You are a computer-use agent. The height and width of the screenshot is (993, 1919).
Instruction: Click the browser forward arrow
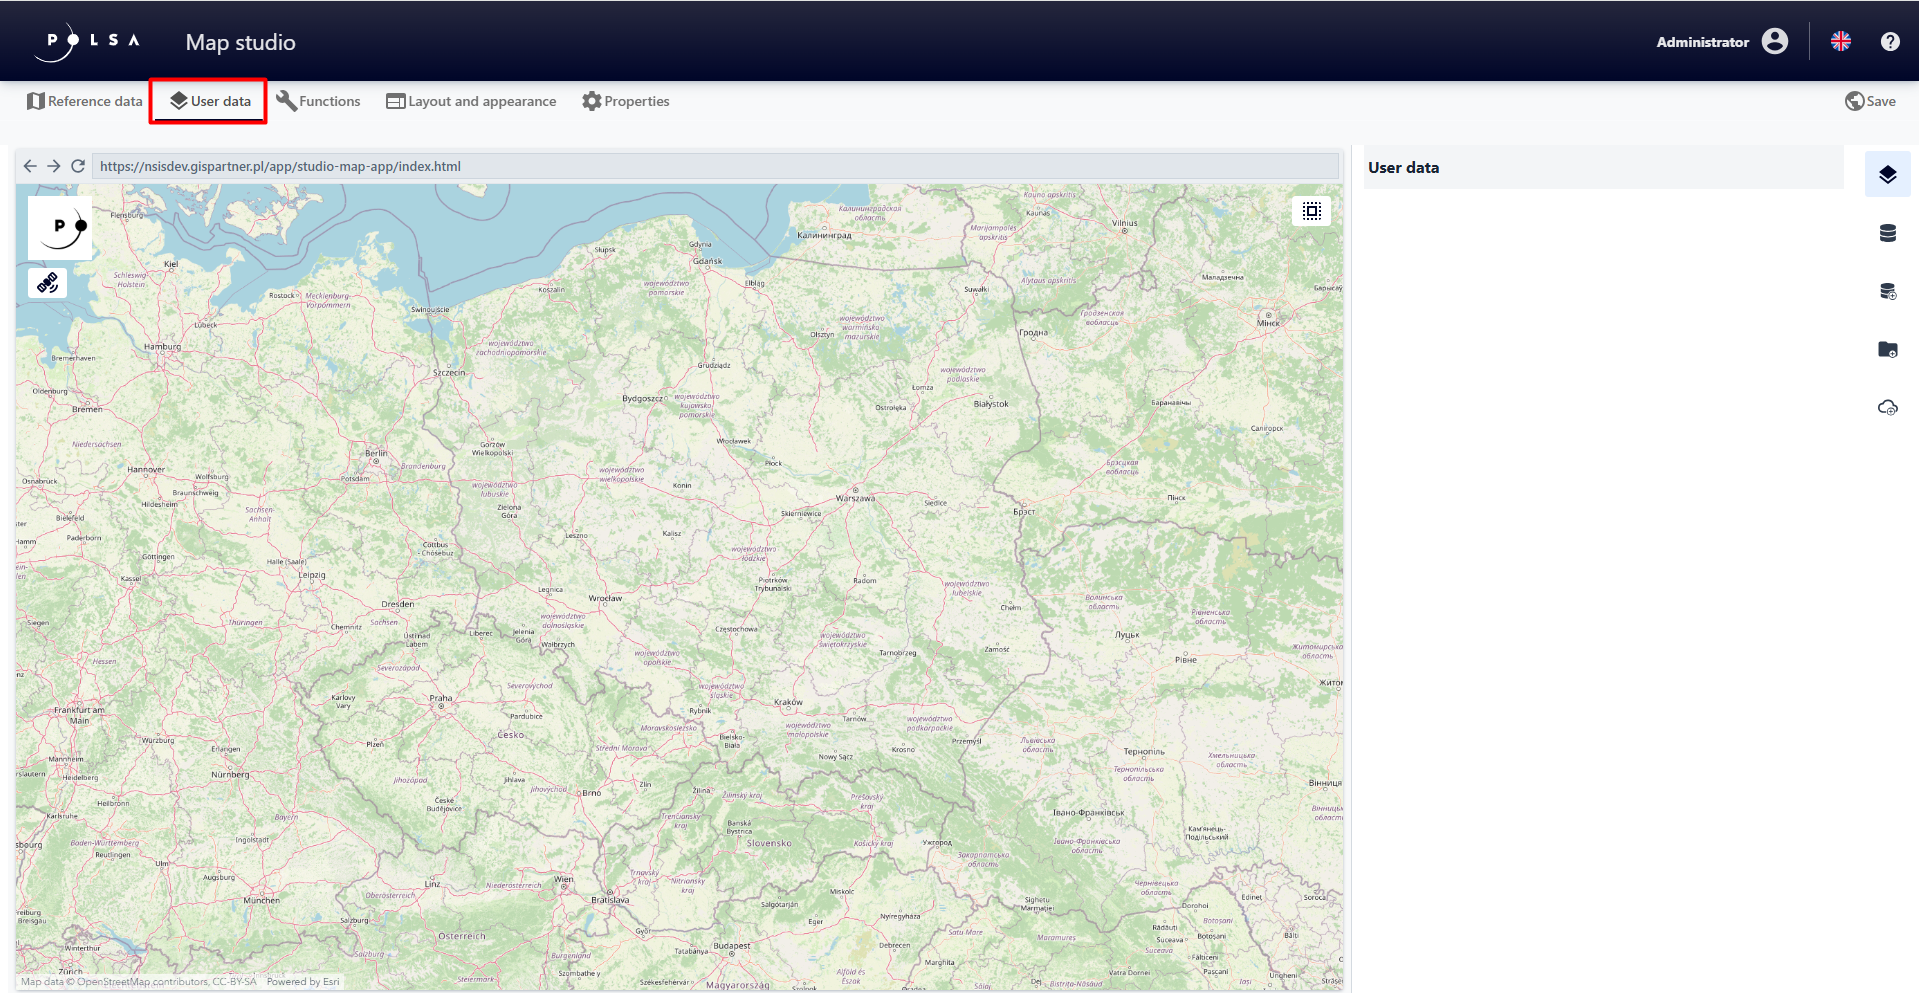tap(54, 166)
